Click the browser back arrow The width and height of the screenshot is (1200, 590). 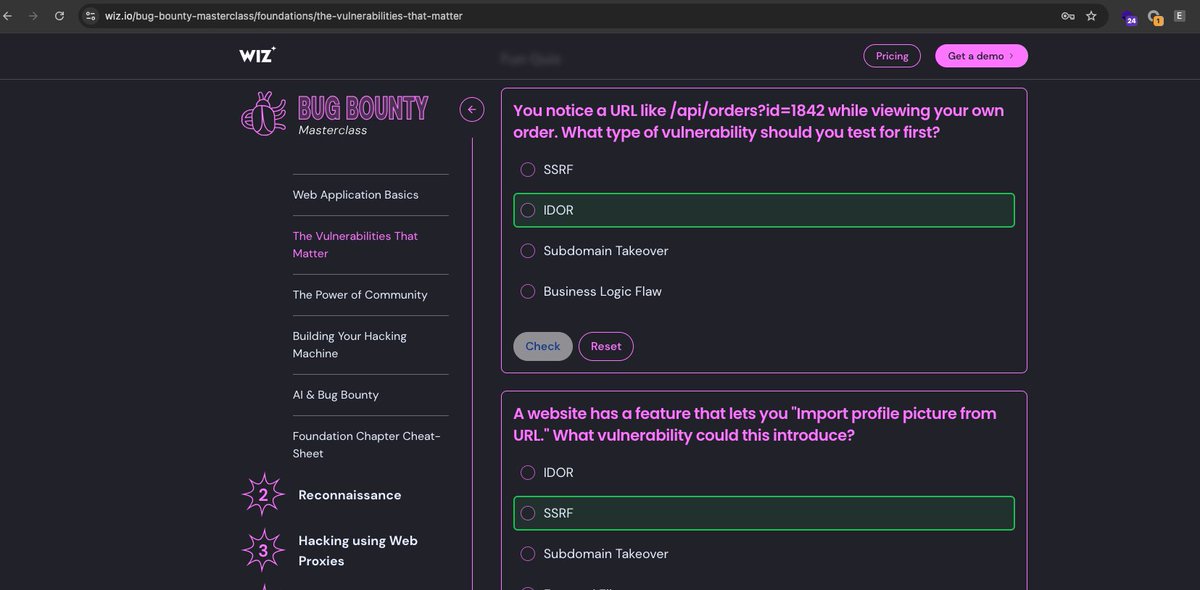(8, 16)
